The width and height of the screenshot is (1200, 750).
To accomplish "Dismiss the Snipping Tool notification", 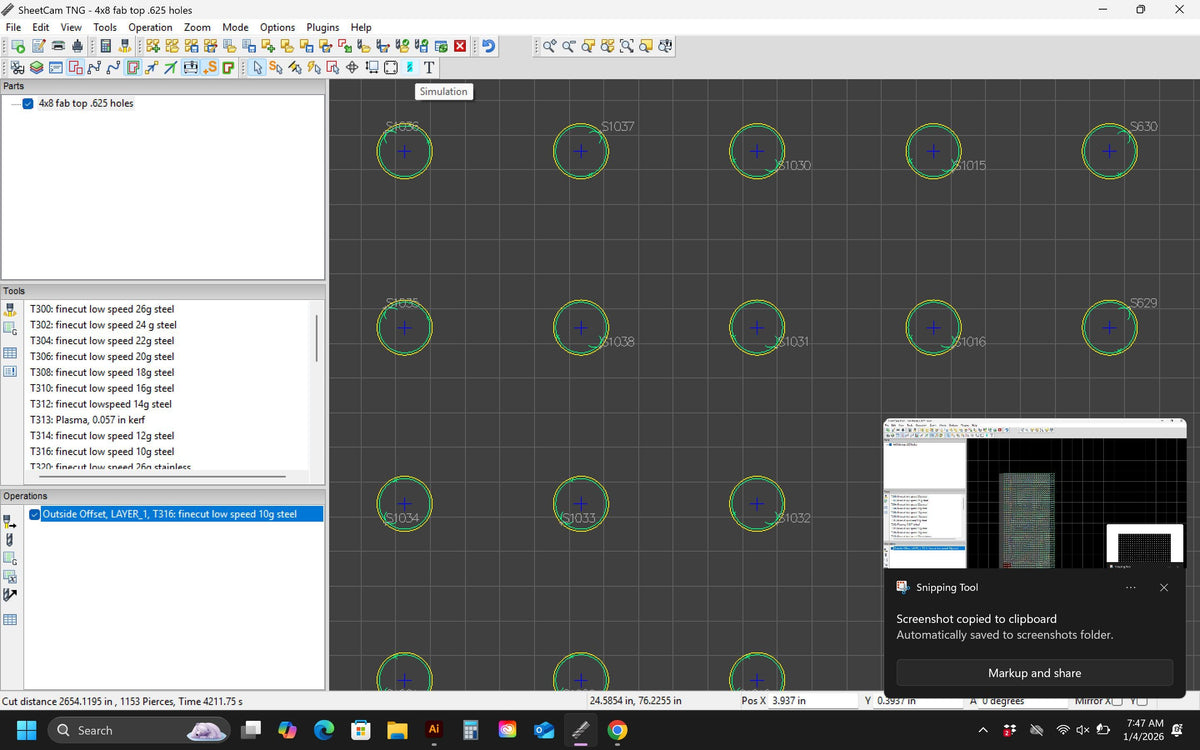I will 1163,588.
